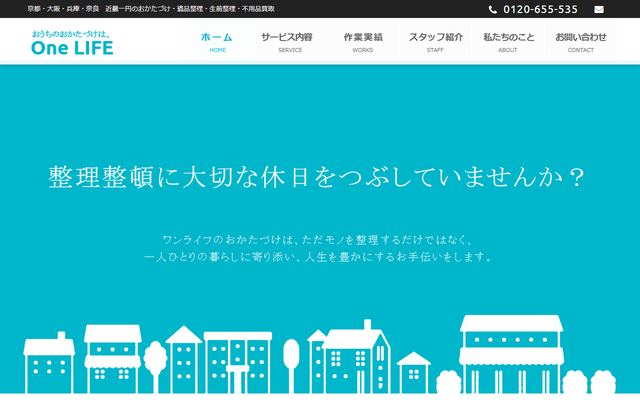The width and height of the screenshot is (640, 400).
Task: Open お問い合わせ CONTACT menu item
Action: [x=581, y=42]
